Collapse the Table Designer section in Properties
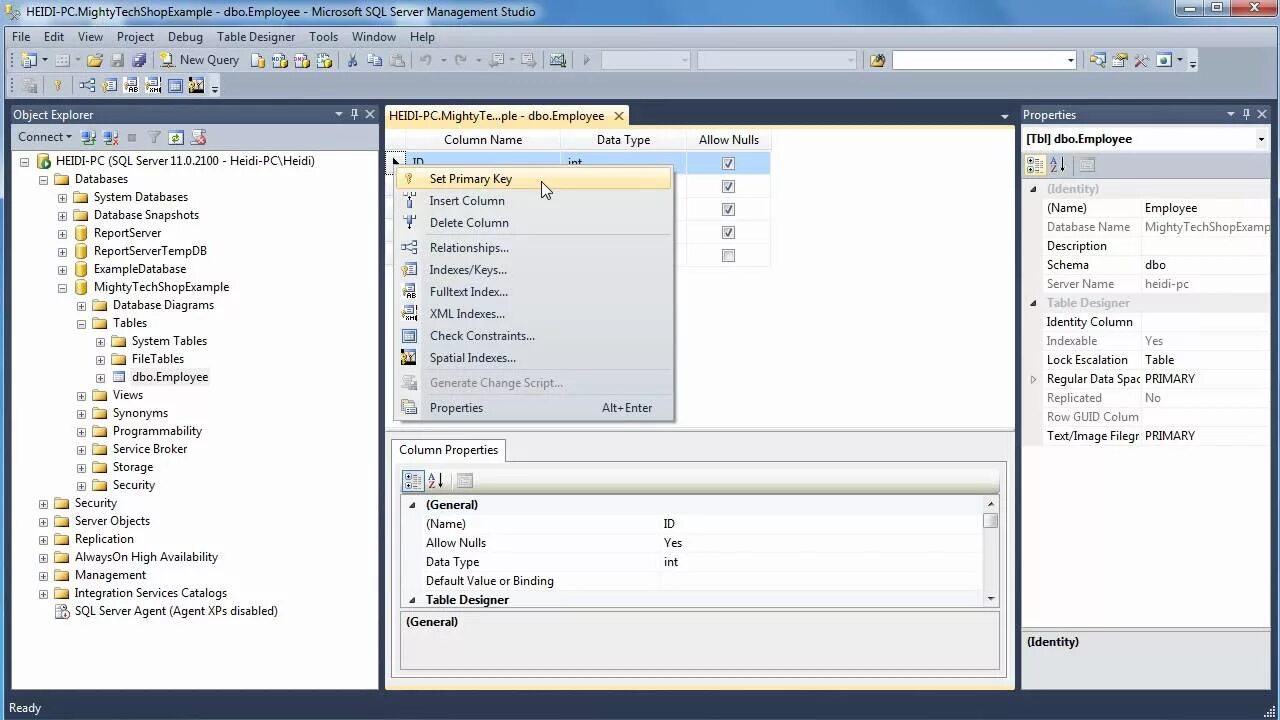Image resolution: width=1280 pixels, height=720 pixels. [x=1034, y=303]
